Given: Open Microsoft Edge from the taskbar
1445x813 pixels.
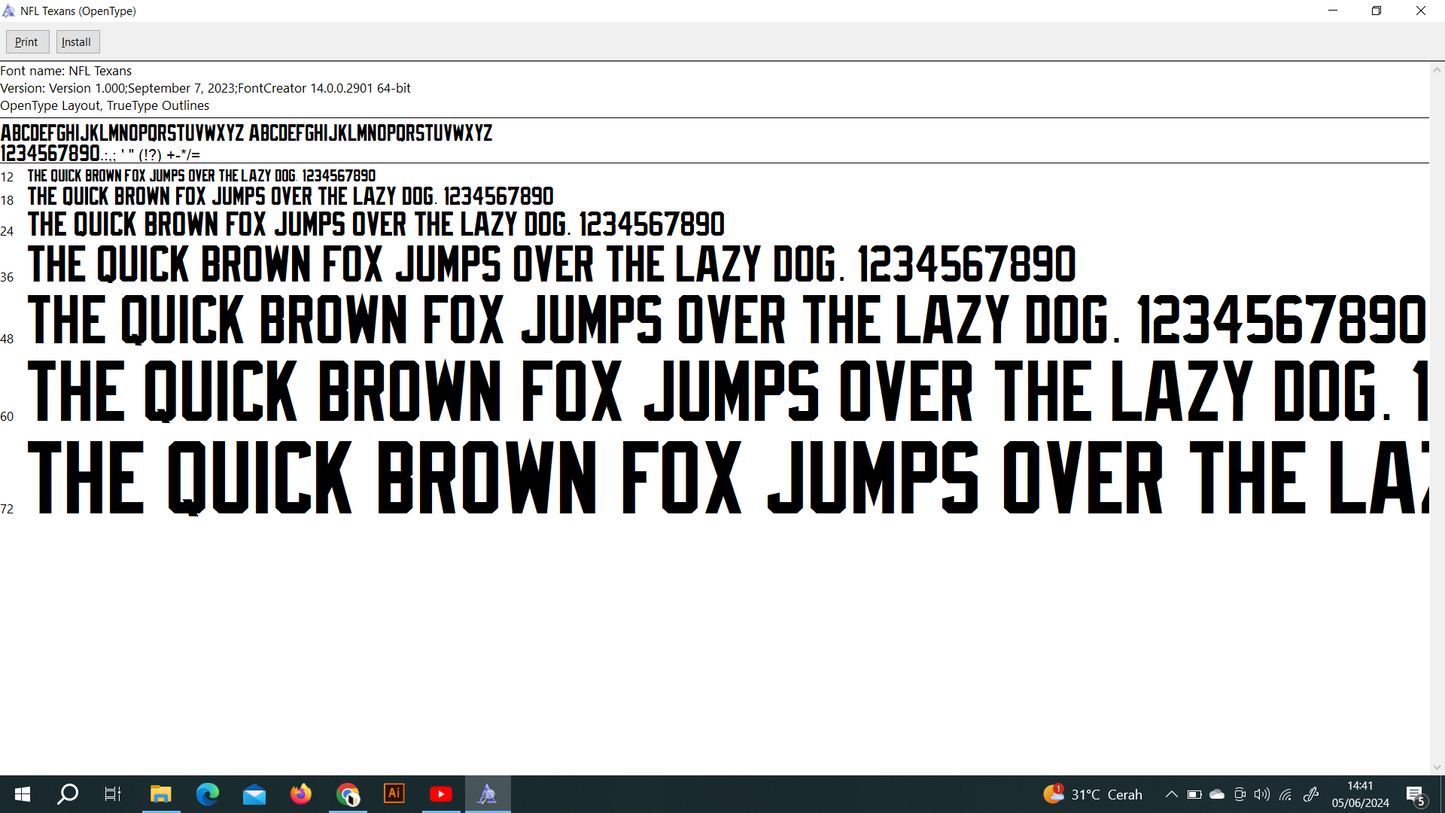Looking at the screenshot, I should (207, 794).
